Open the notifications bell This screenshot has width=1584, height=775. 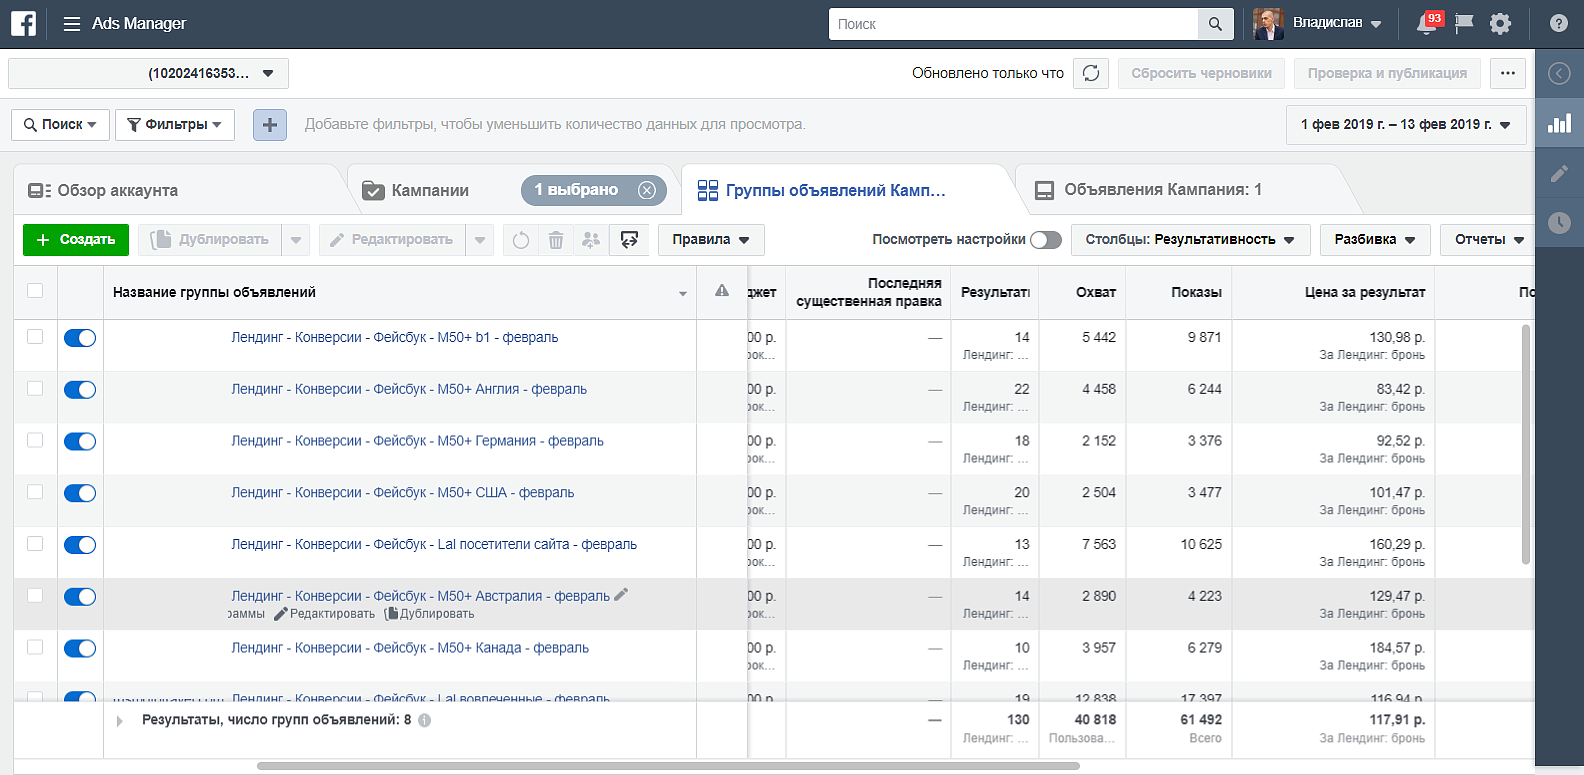[1427, 24]
